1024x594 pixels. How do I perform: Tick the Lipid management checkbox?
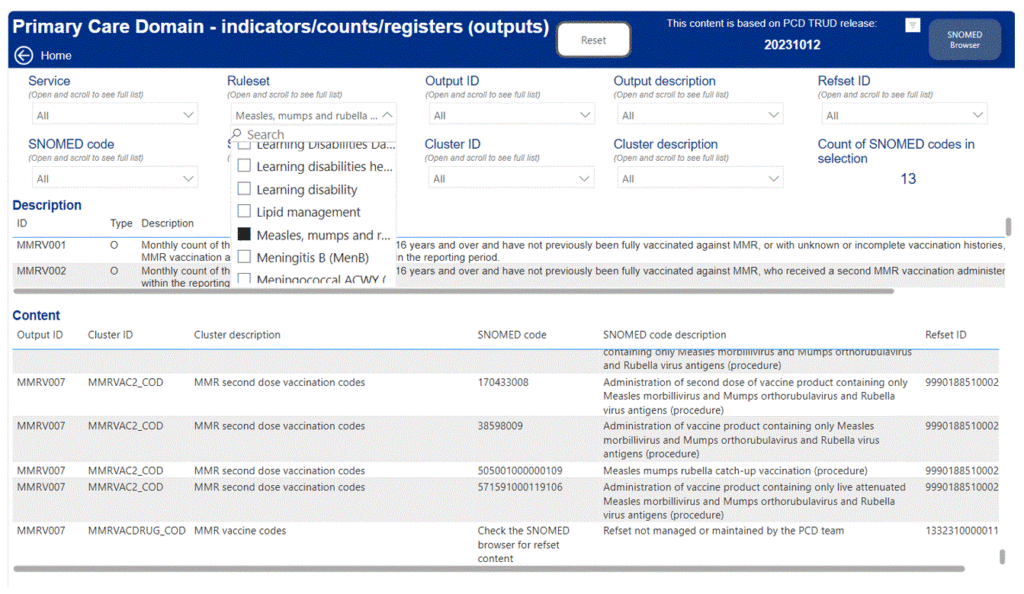[x=244, y=211]
